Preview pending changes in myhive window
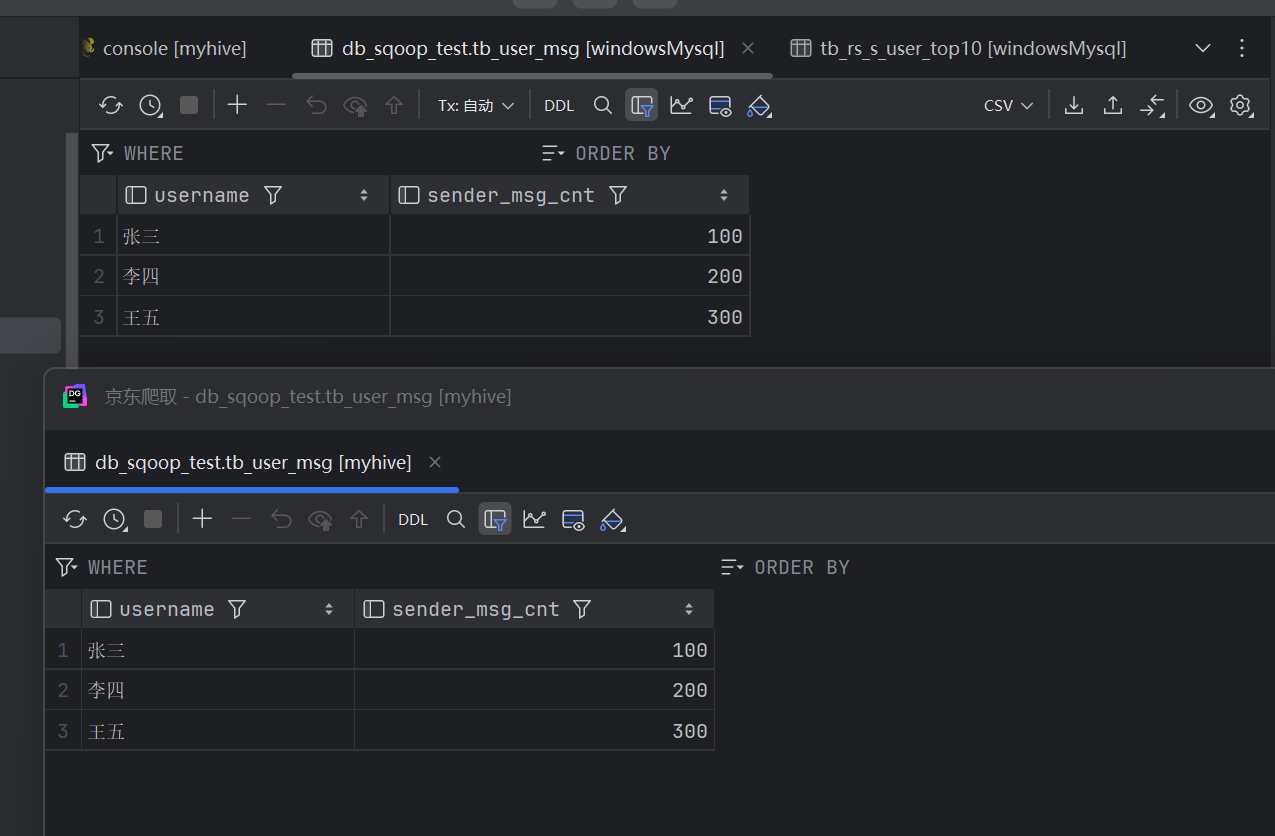 320,519
